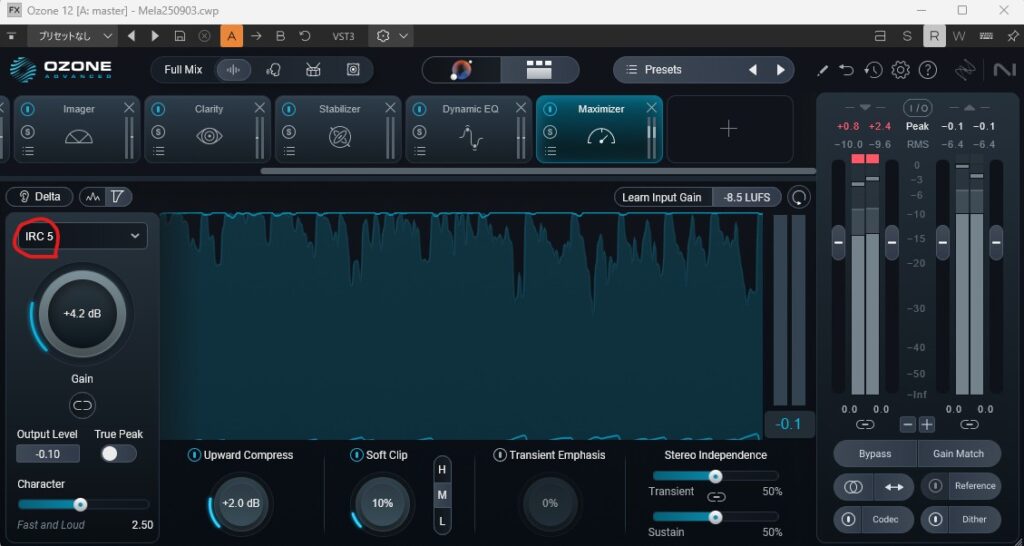Image resolution: width=1024 pixels, height=546 pixels.
Task: Remove the Imager module
Action: click(129, 108)
